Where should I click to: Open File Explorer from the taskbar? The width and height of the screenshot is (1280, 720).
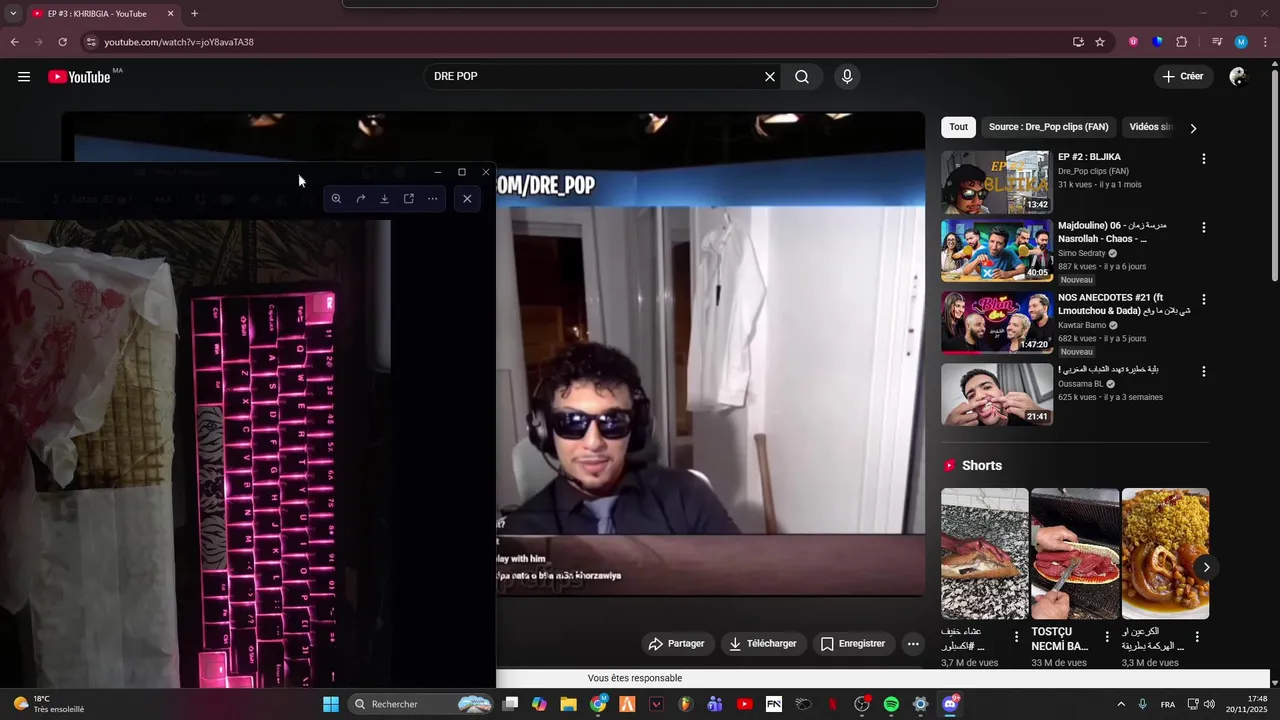(x=568, y=704)
